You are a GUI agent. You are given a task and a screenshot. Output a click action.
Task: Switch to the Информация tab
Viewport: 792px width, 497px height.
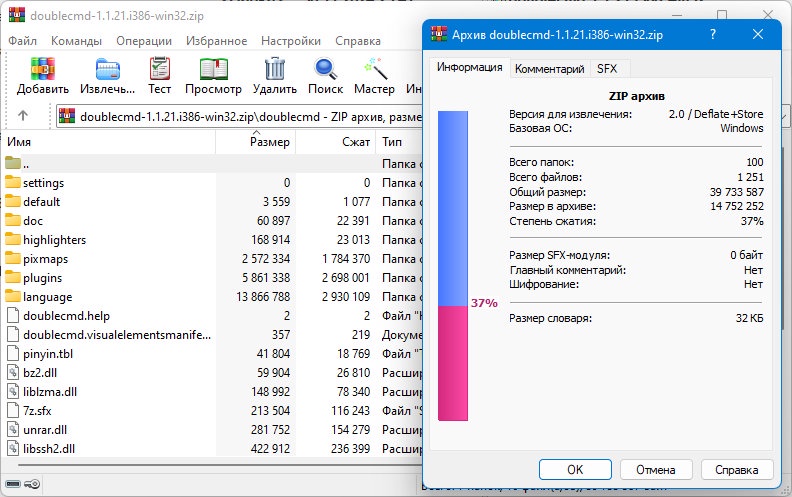click(470, 67)
